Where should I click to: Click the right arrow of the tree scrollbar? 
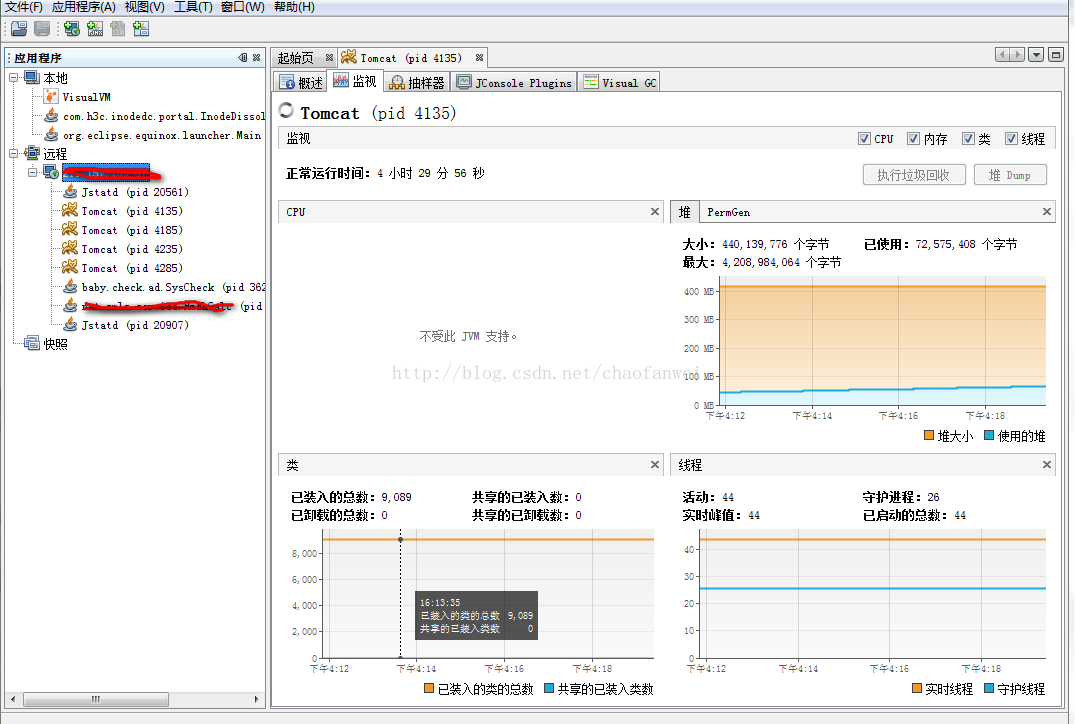coord(256,699)
